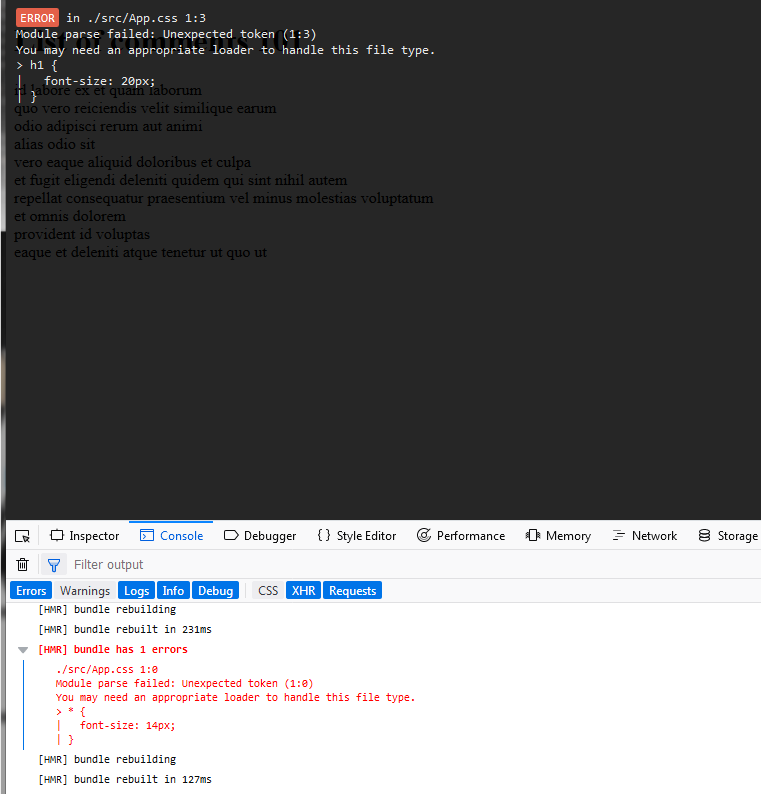Switch to the Network tab
Screen dimensions: 761x794
tap(645, 536)
